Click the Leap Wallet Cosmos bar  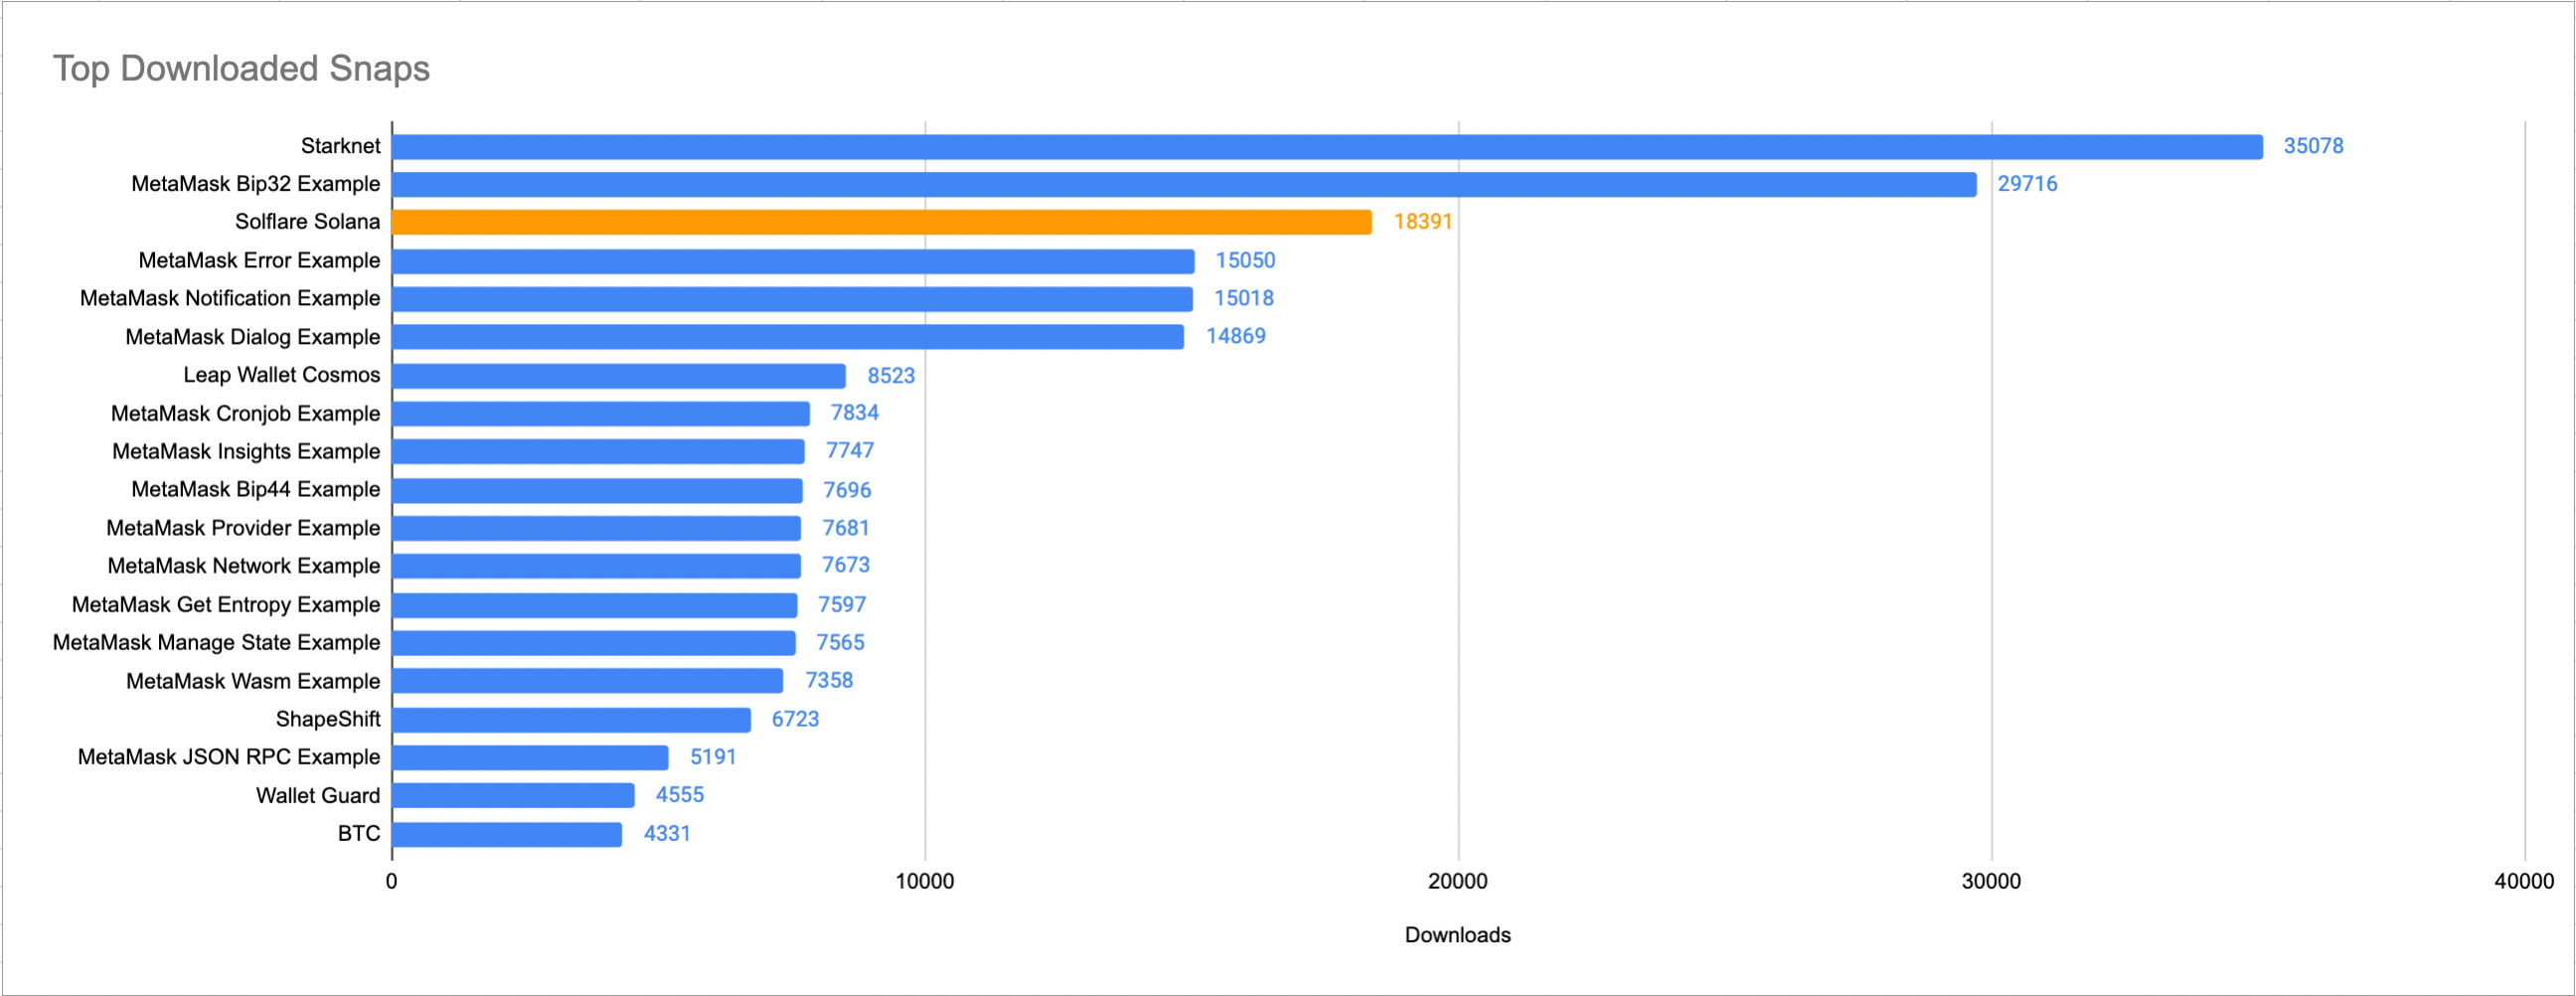click(619, 376)
